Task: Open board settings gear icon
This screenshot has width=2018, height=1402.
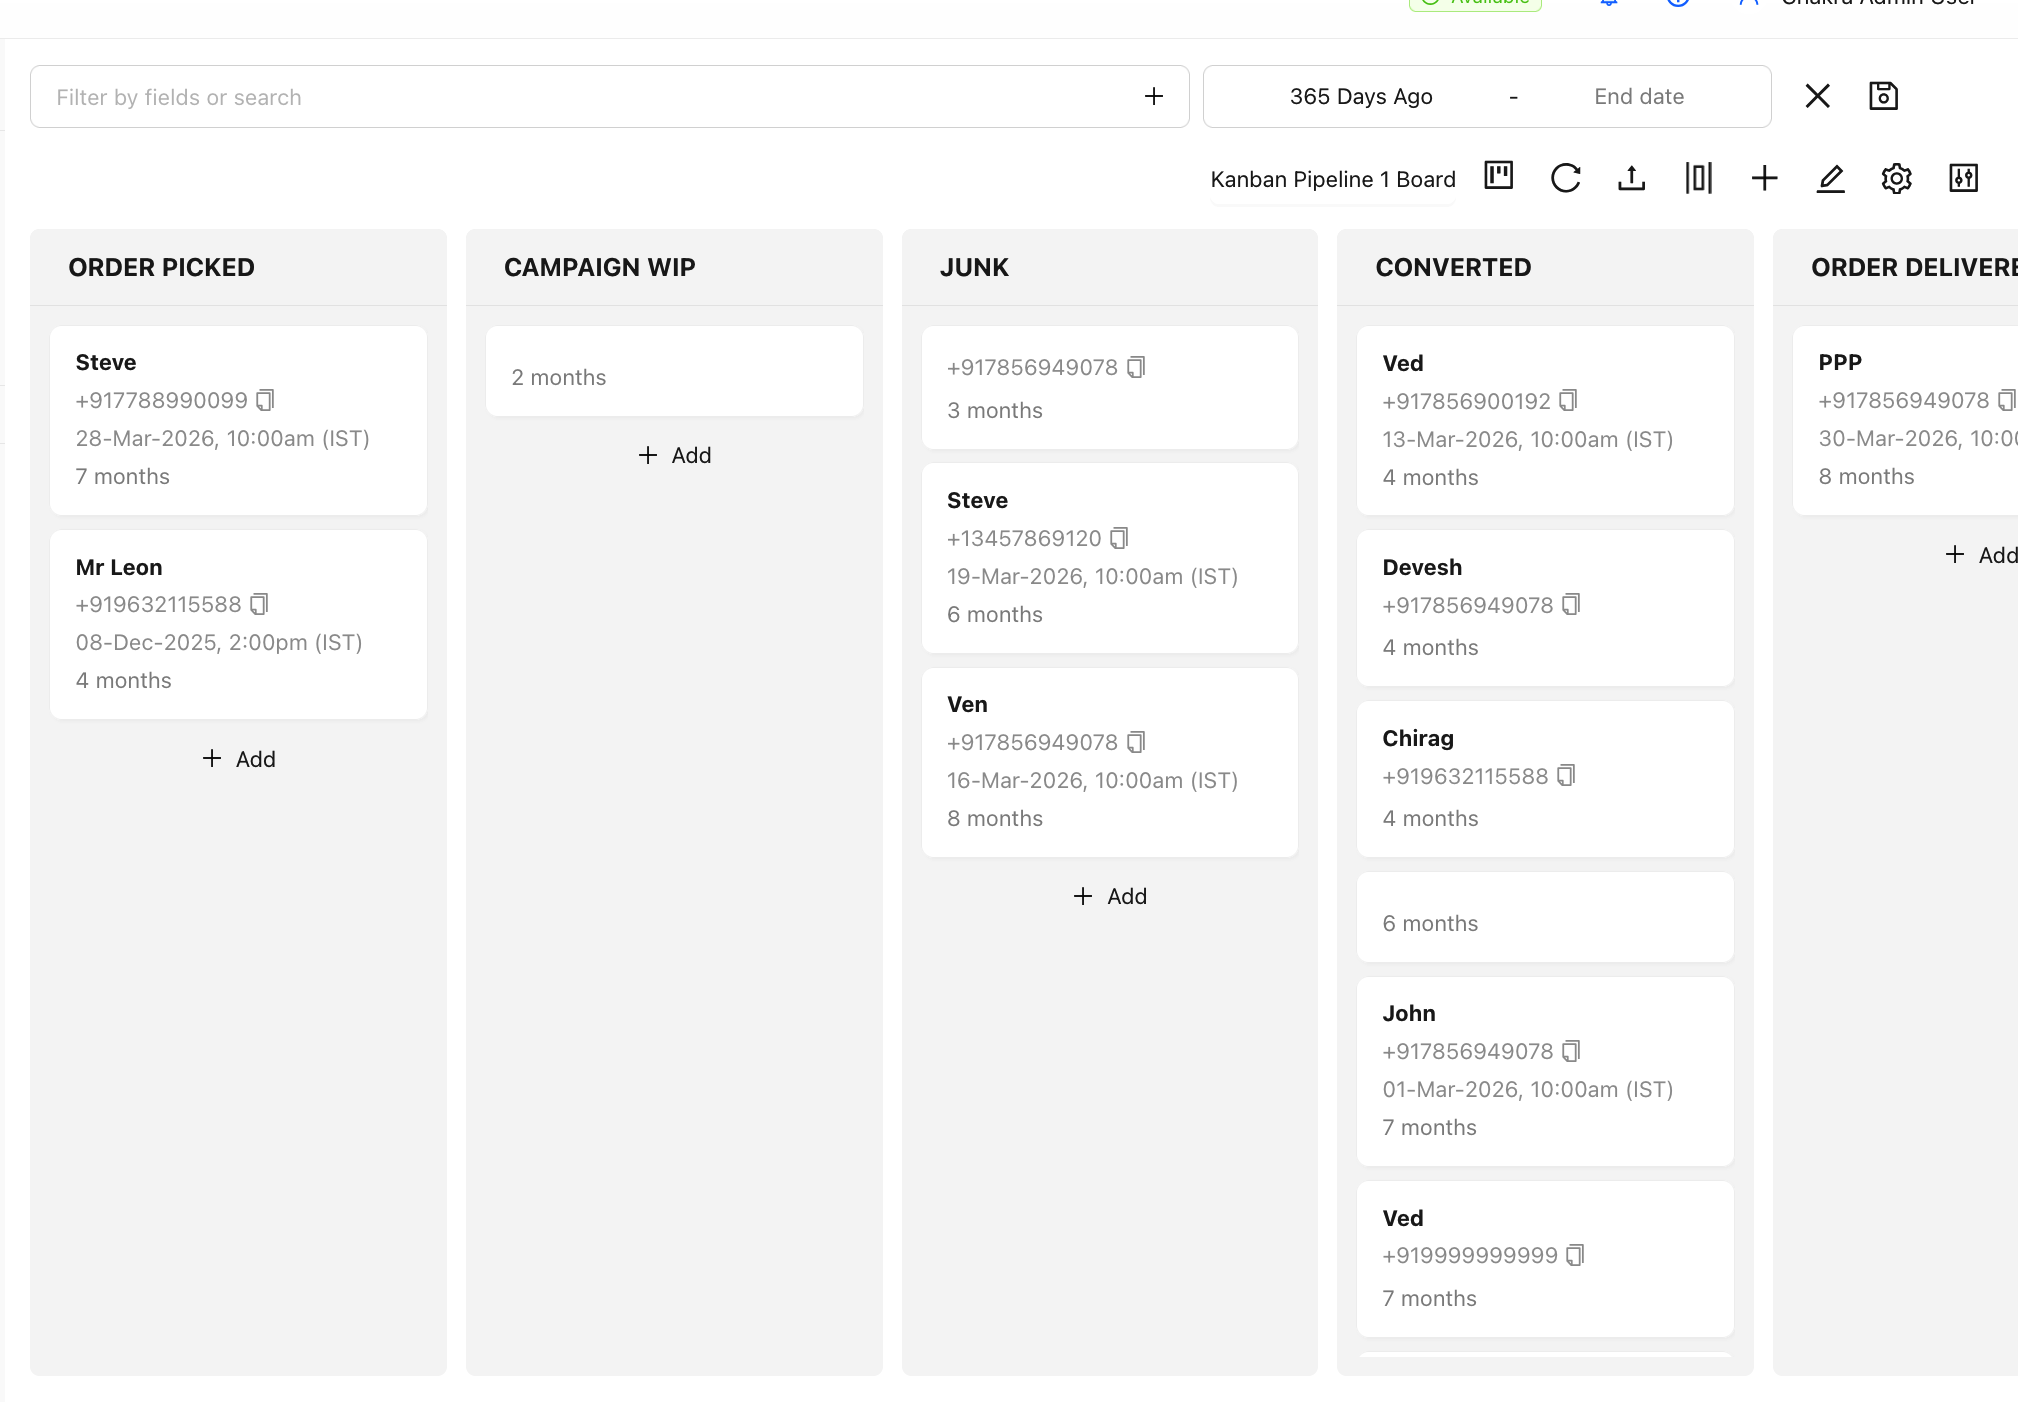Action: pyautogui.click(x=1896, y=178)
